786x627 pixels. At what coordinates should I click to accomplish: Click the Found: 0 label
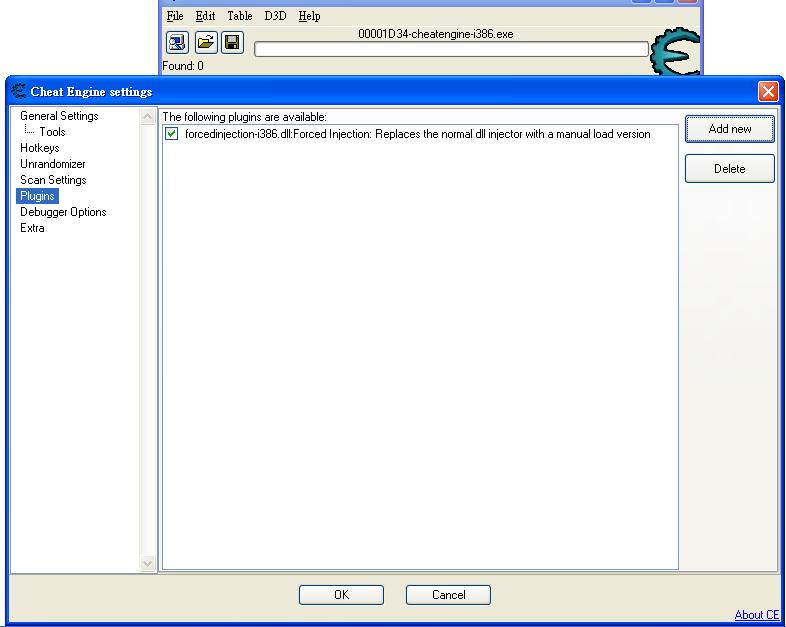click(183, 66)
